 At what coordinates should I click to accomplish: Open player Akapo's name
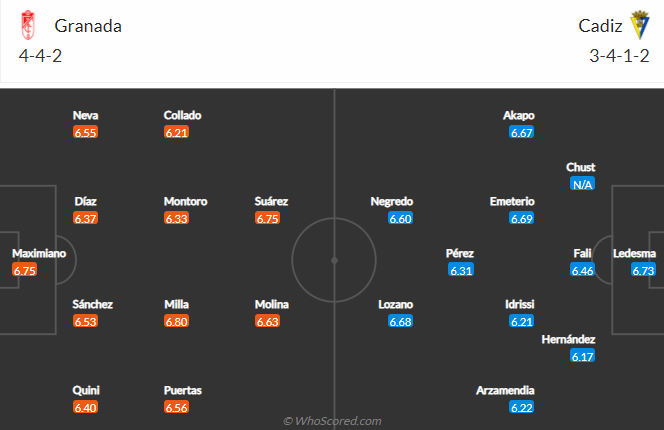pyautogui.click(x=518, y=115)
